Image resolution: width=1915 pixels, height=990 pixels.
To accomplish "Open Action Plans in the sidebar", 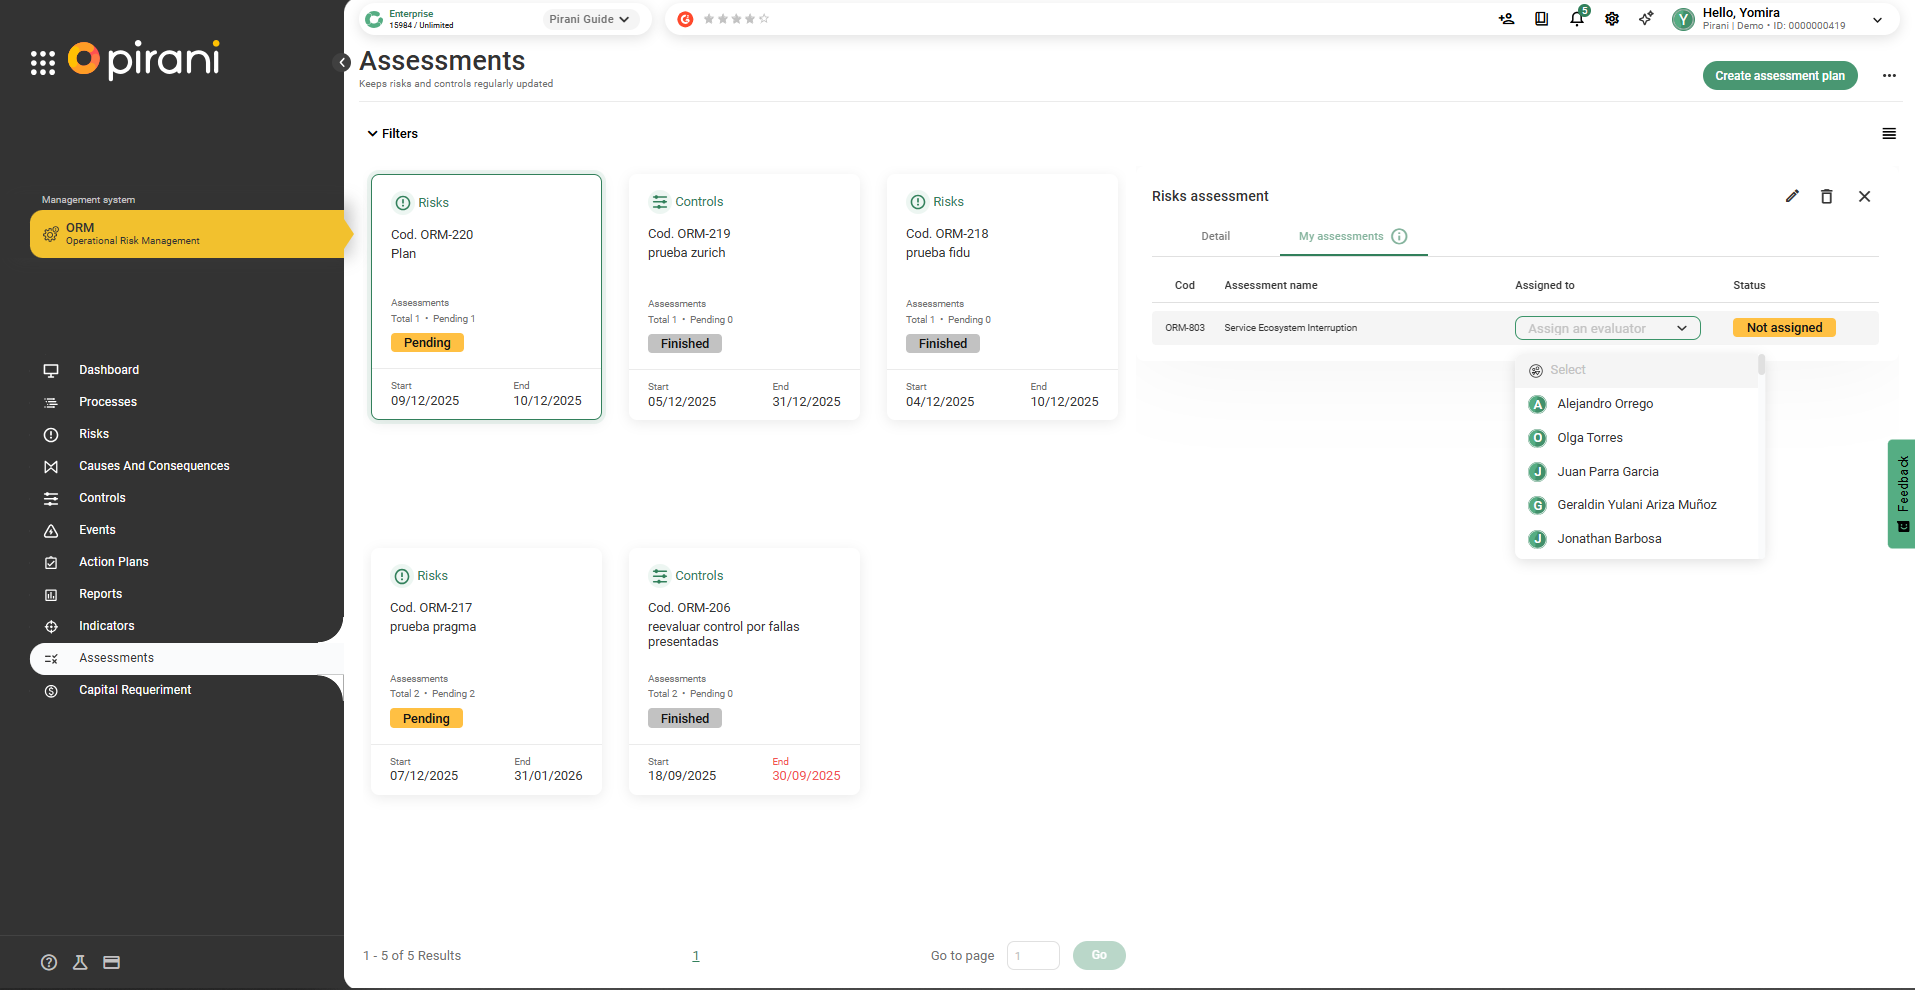I will pos(114,562).
